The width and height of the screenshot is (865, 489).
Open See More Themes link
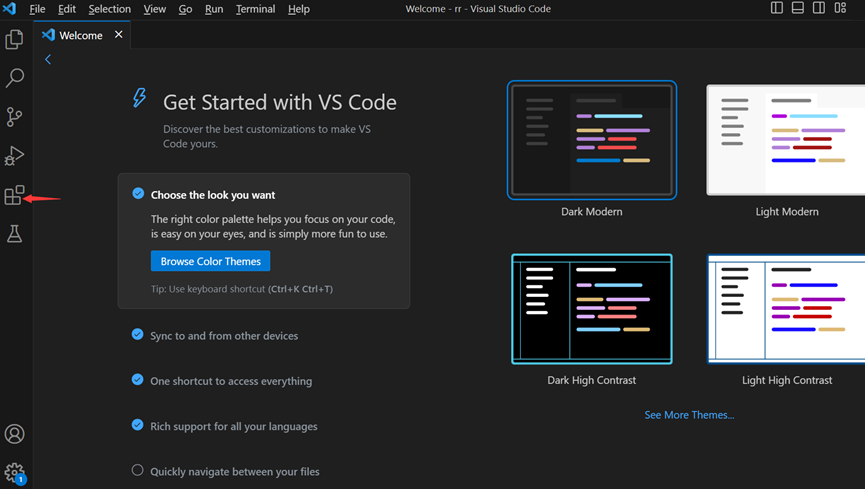[x=689, y=415]
